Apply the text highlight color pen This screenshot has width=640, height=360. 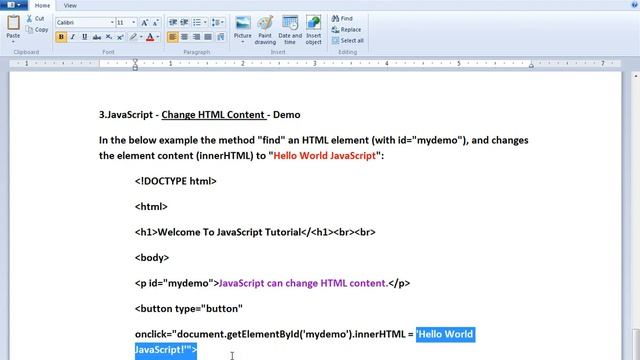[133, 37]
